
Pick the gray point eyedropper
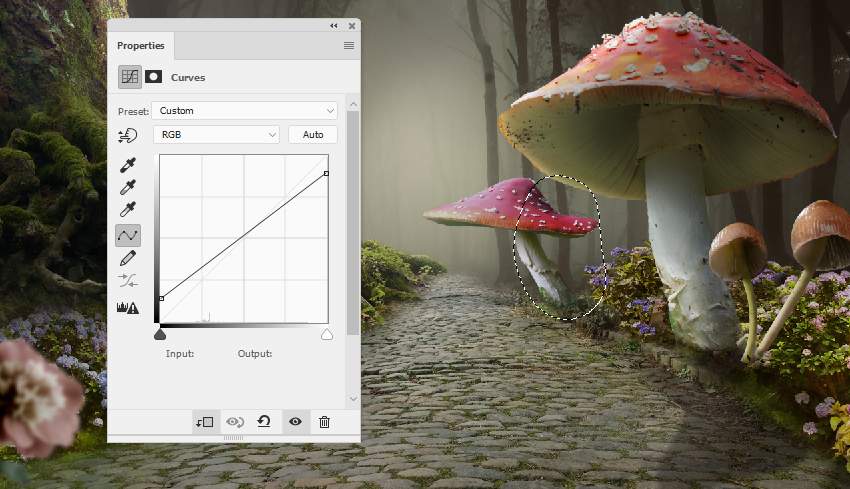point(128,187)
